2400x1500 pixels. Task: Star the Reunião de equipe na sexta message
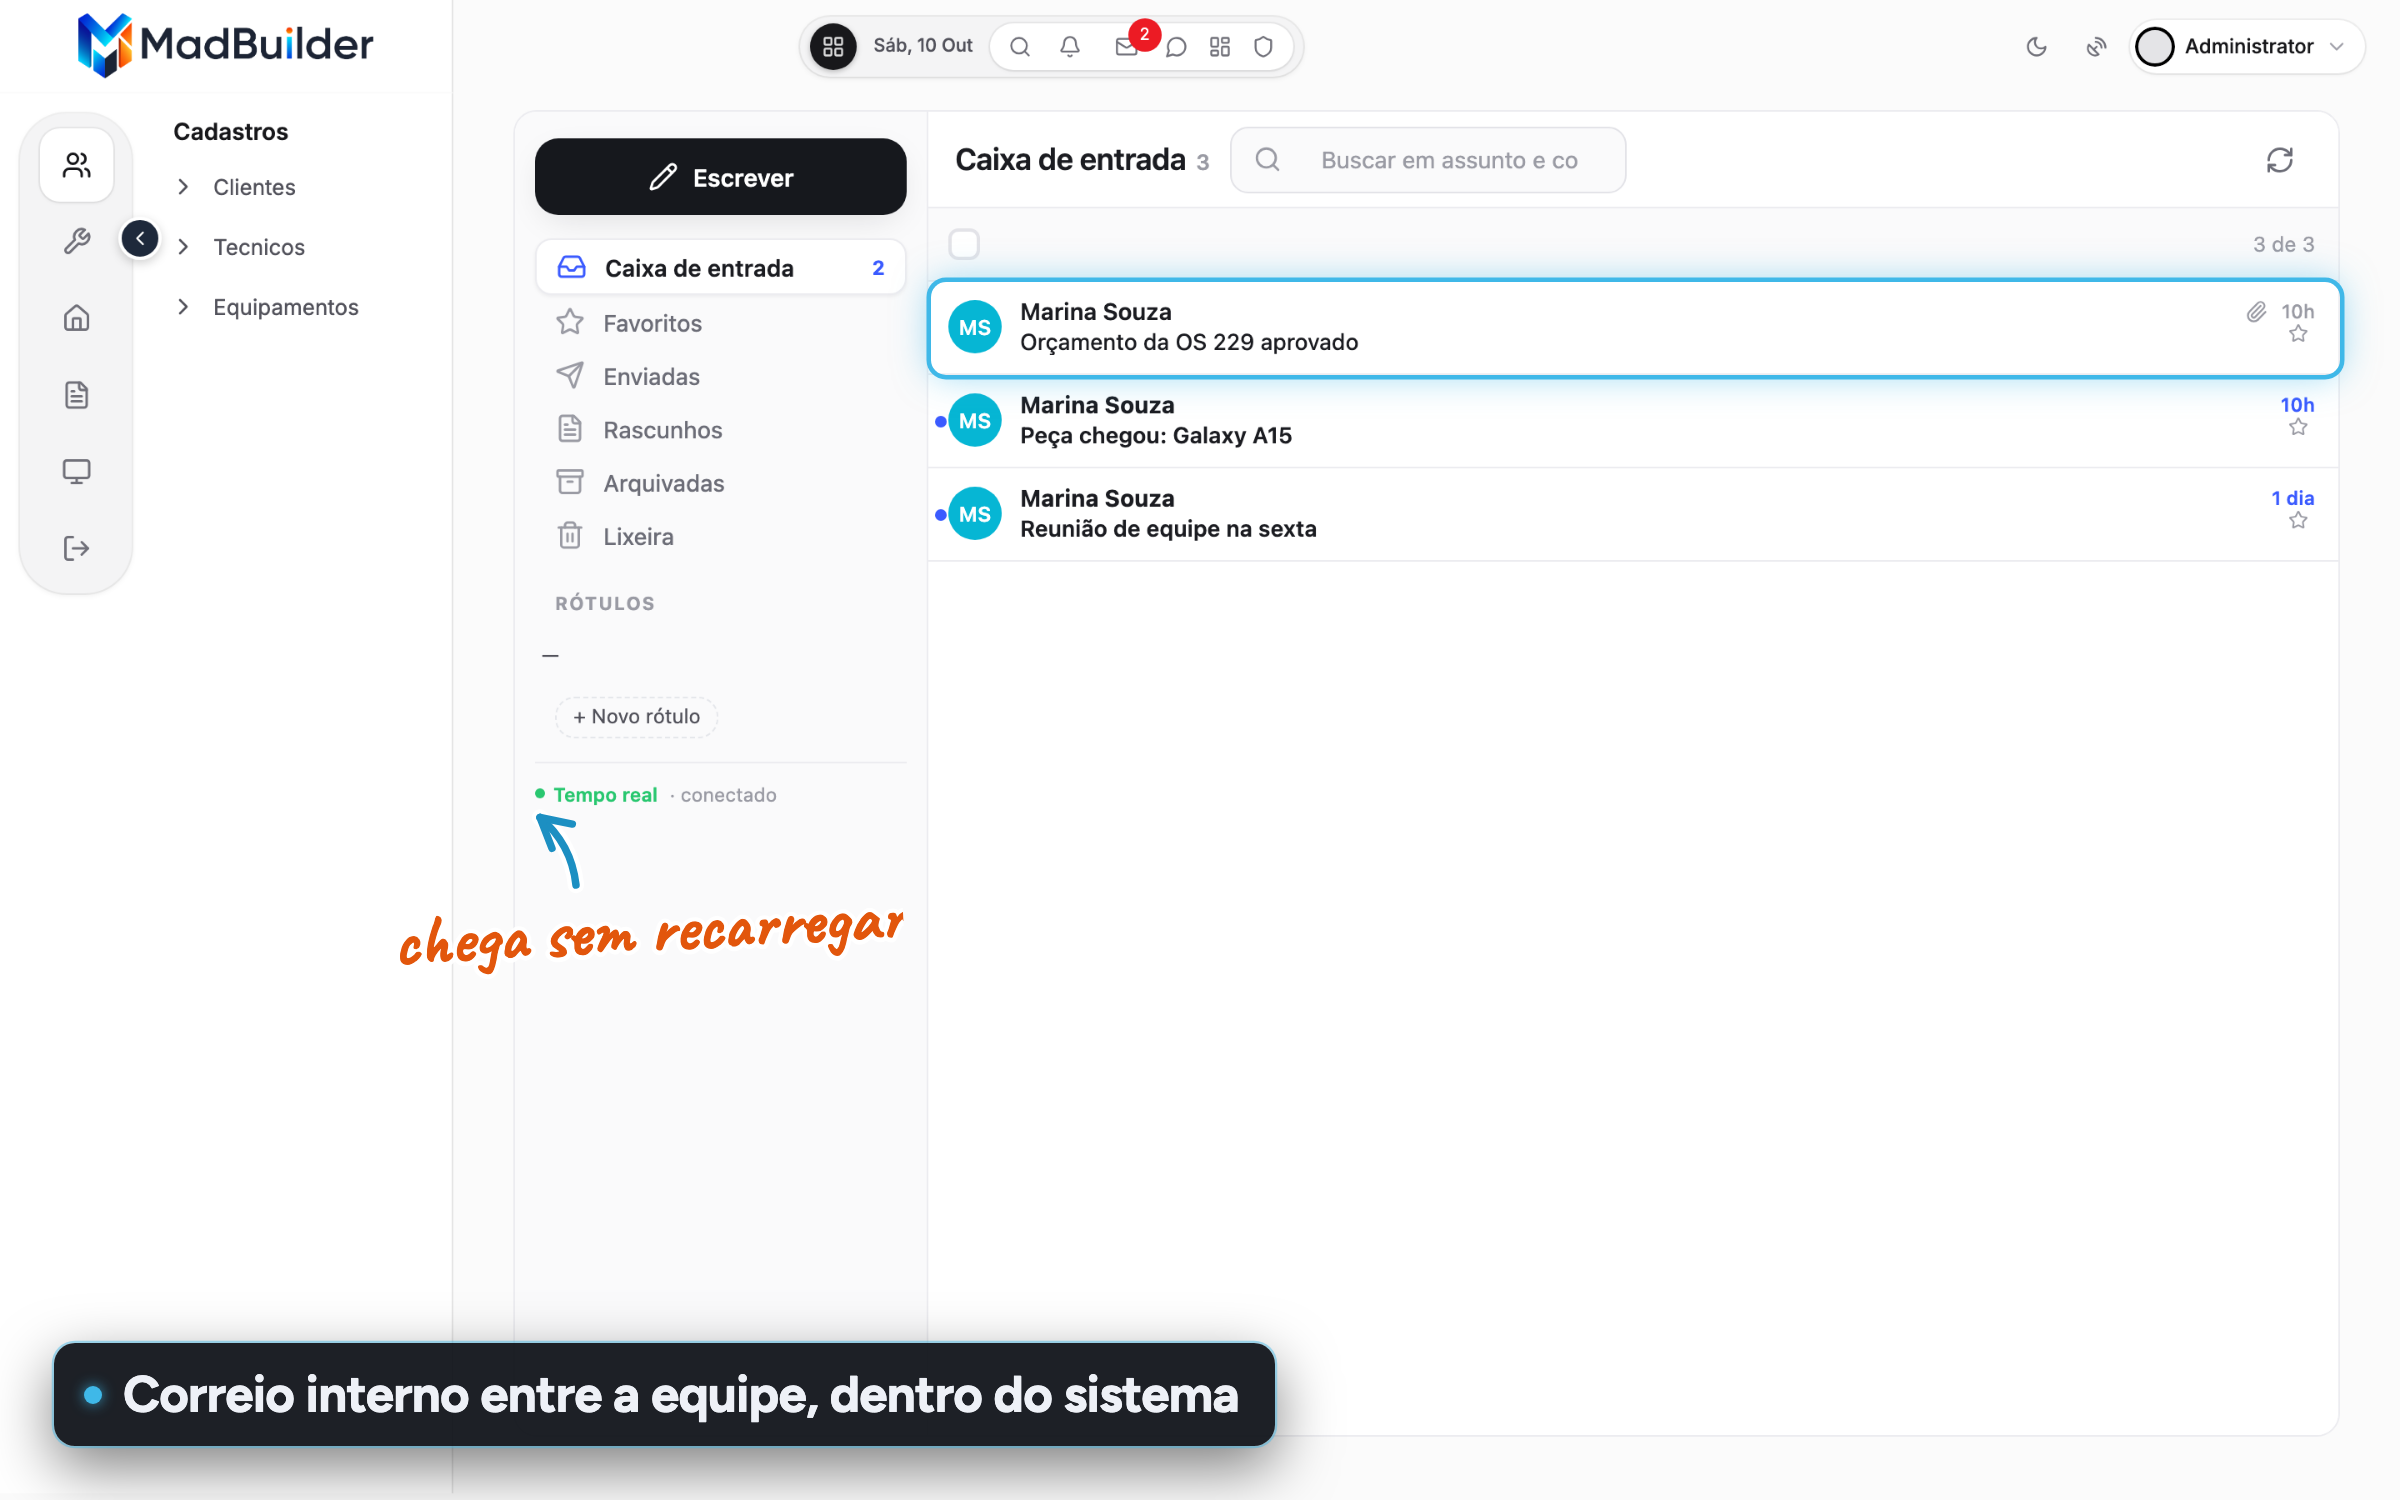[x=2298, y=521]
